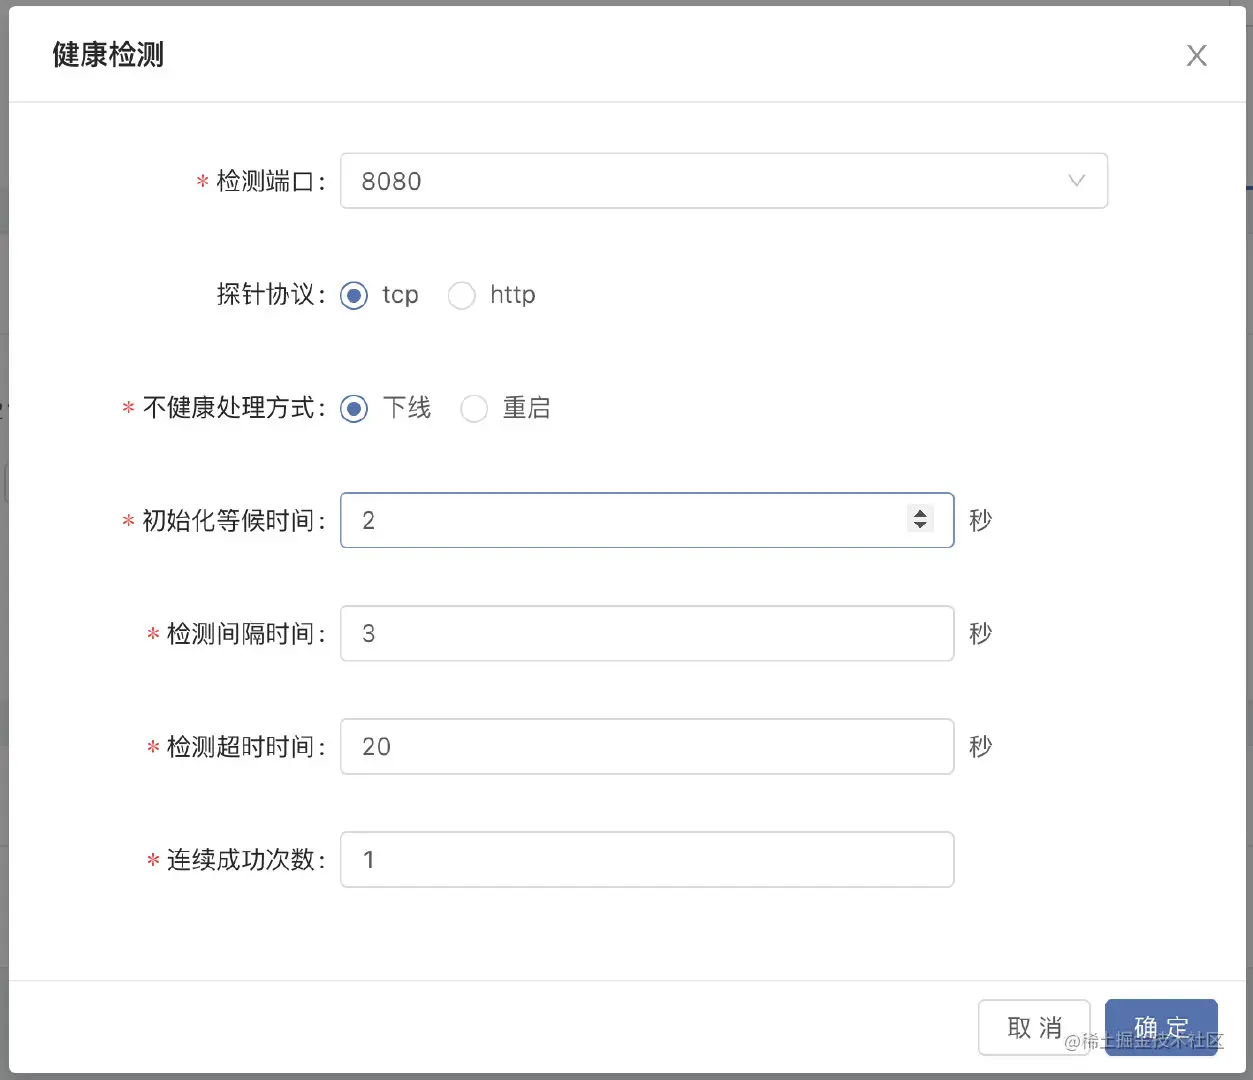Focus the 检测超时时间 input with value 20
Image resolution: width=1253 pixels, height=1080 pixels.
(647, 746)
